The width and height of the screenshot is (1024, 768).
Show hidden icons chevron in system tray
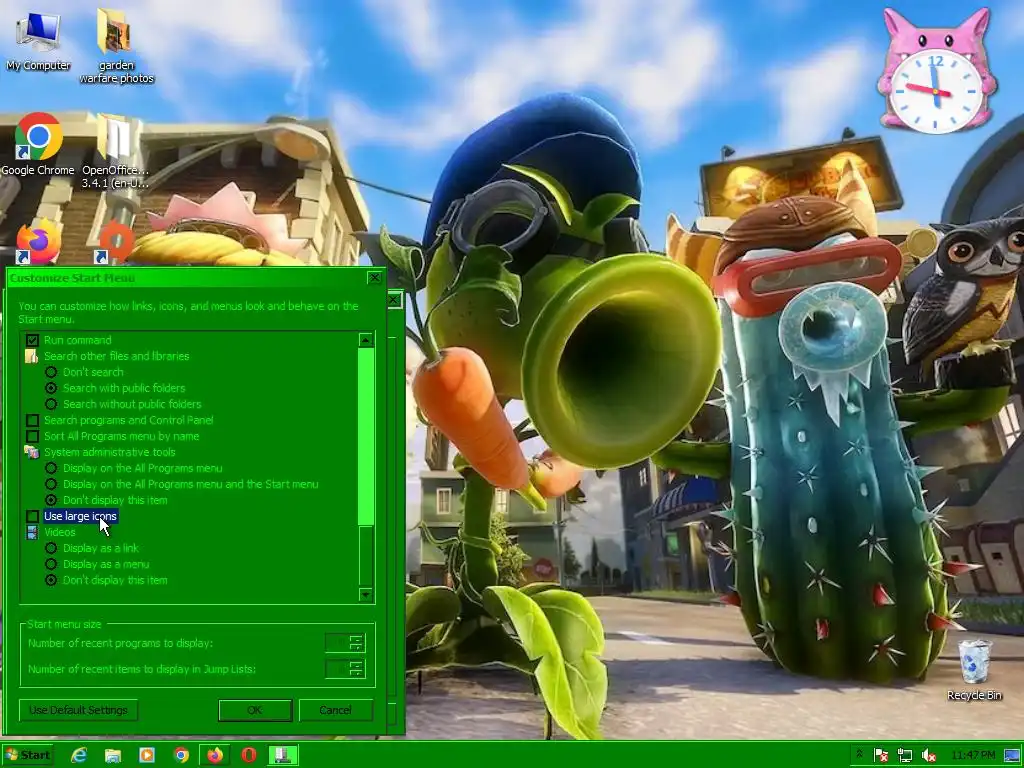(x=859, y=755)
